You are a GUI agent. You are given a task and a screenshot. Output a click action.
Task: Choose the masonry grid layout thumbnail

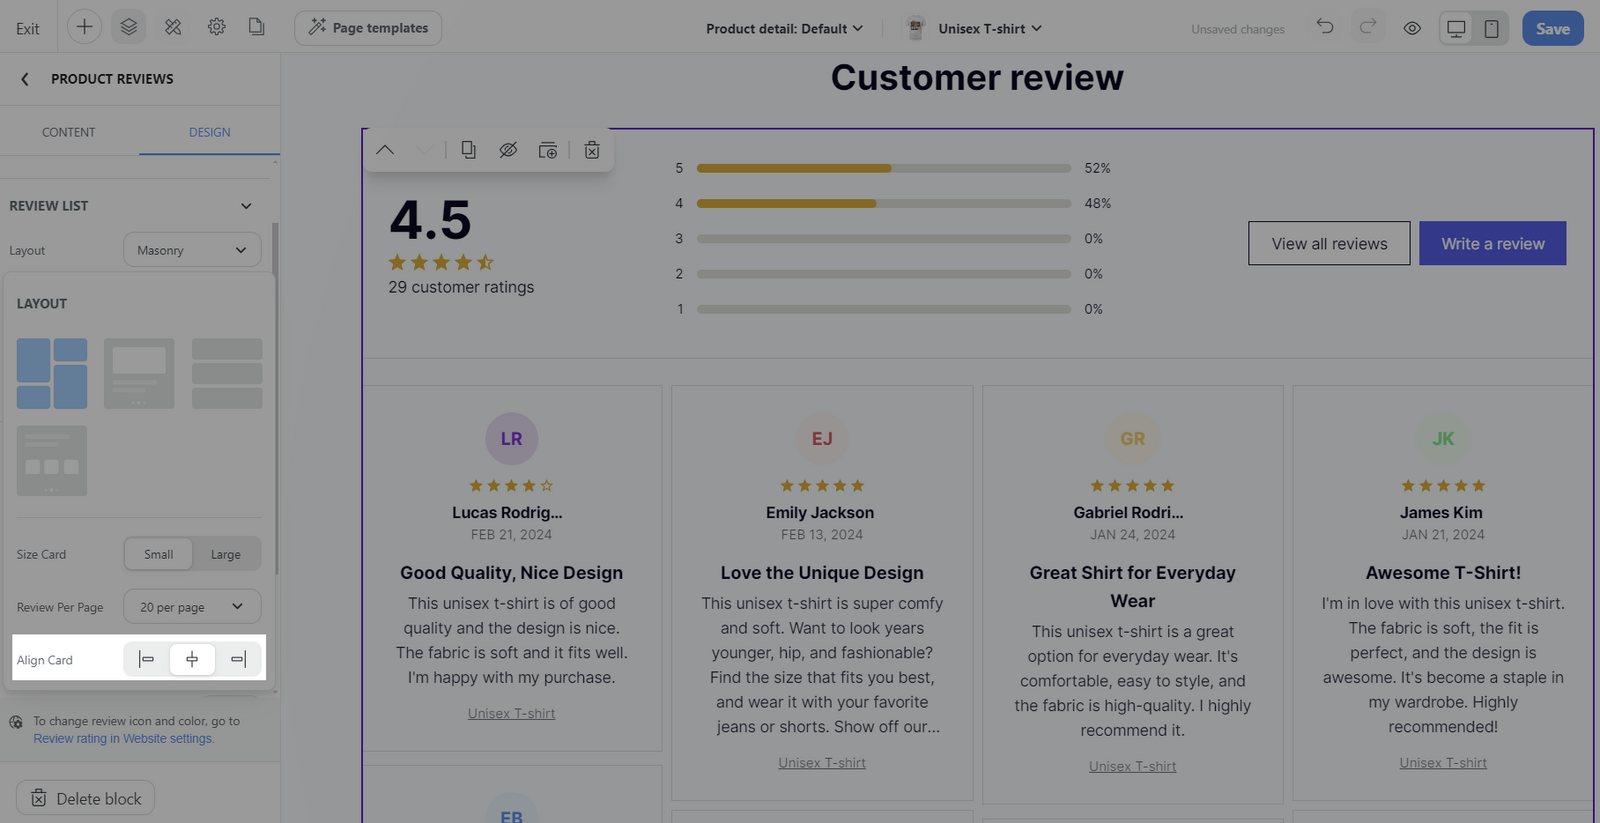(52, 373)
